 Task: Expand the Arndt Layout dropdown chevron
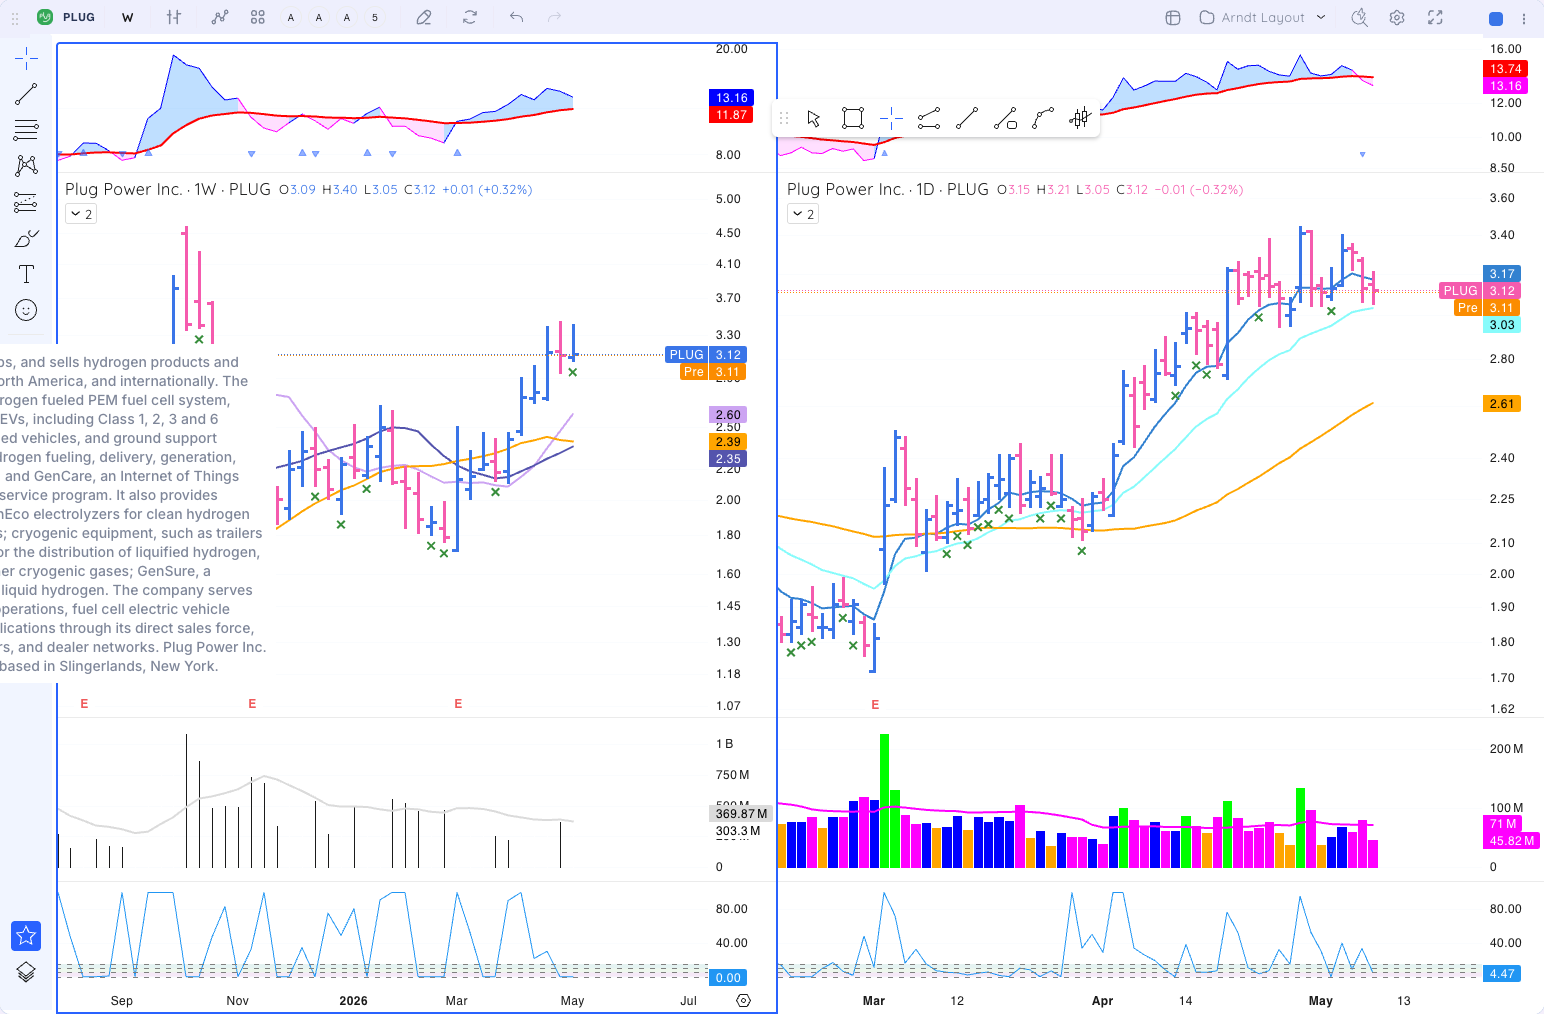[1321, 17]
